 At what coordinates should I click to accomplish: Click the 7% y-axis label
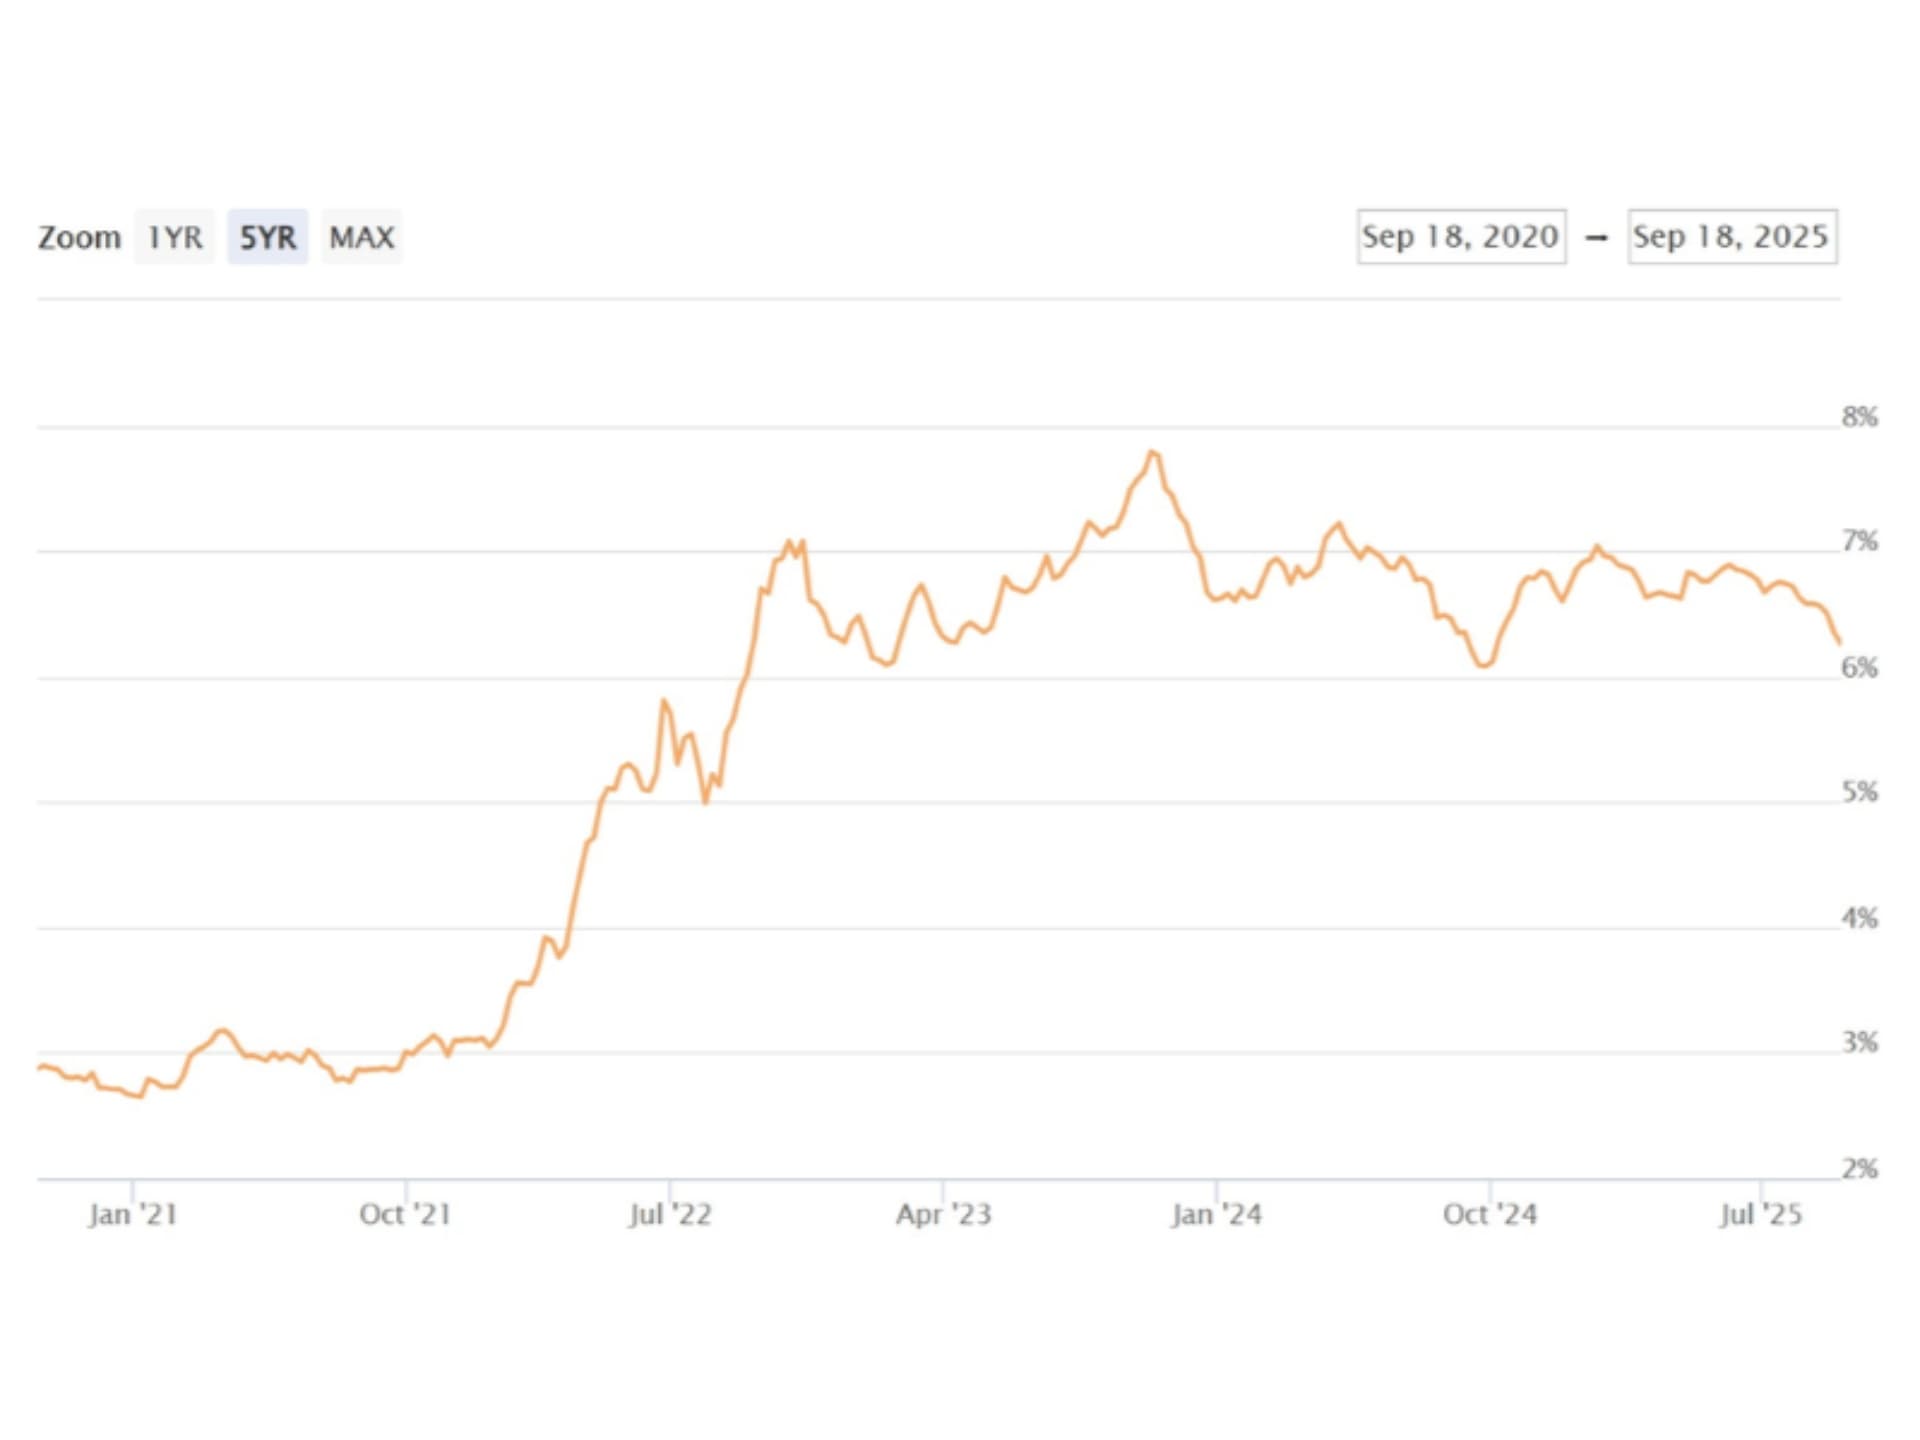pos(1859,541)
